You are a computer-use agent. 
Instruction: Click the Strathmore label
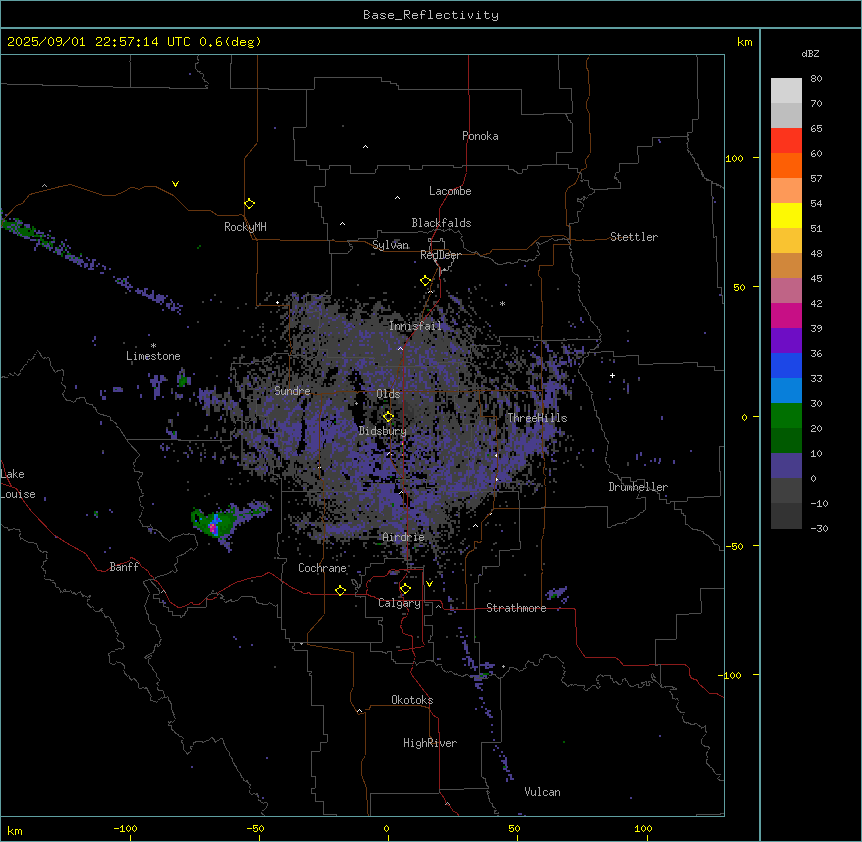[516, 608]
